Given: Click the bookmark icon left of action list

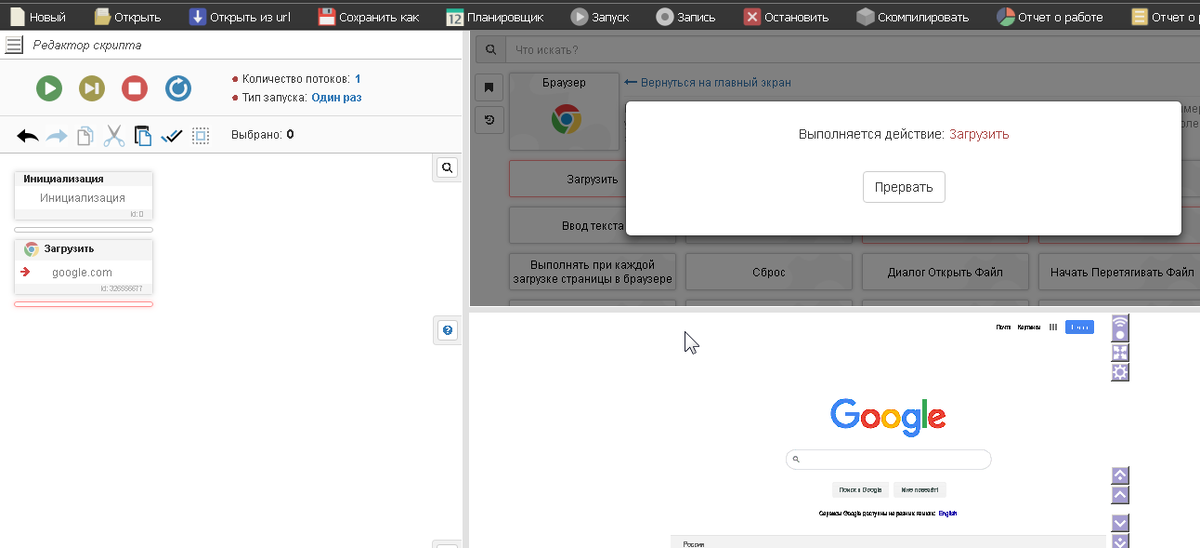Looking at the screenshot, I should click(x=489, y=87).
